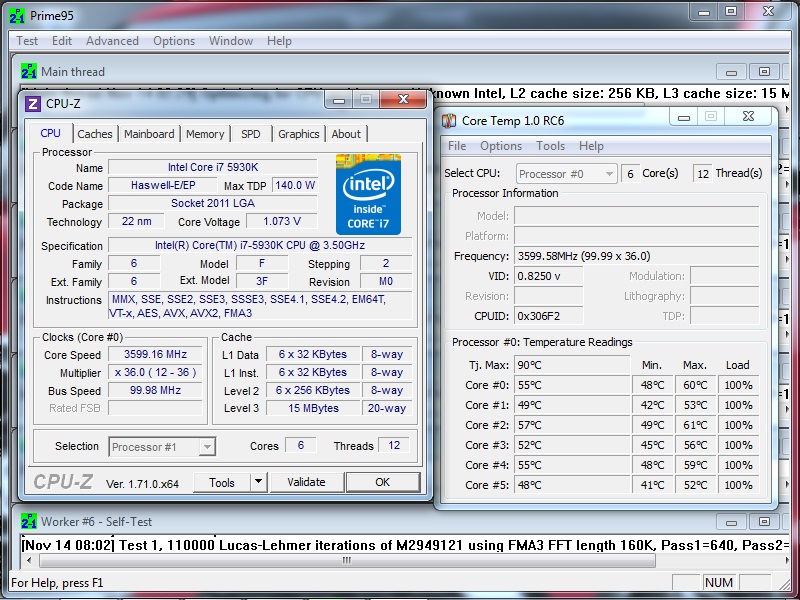Click the Main thread window icon
Screen dimensions: 800x600
point(29,71)
